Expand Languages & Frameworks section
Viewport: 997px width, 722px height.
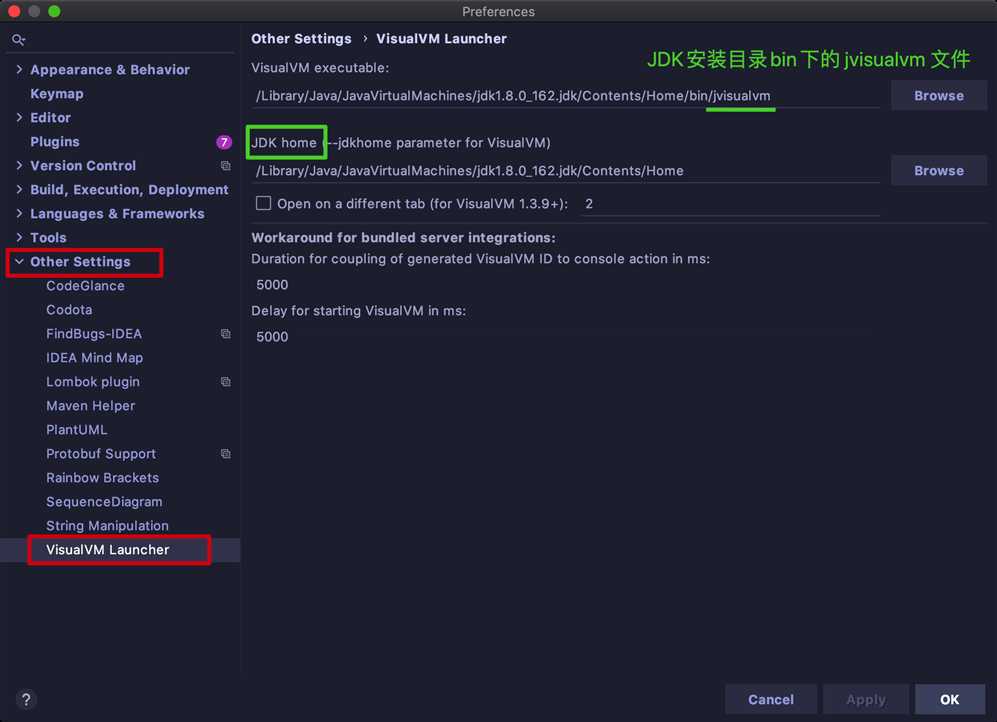(x=19, y=214)
